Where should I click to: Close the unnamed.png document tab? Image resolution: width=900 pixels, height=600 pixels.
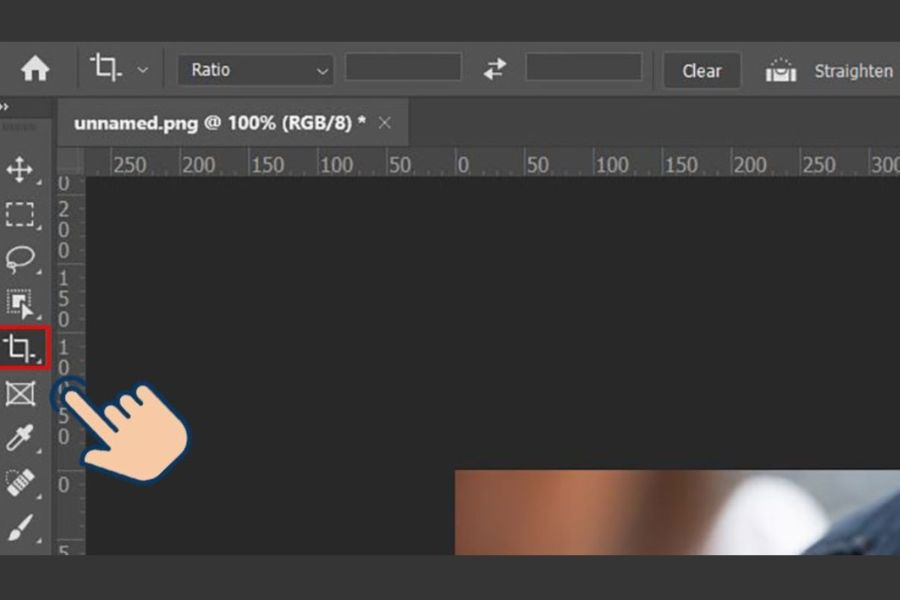tap(385, 123)
